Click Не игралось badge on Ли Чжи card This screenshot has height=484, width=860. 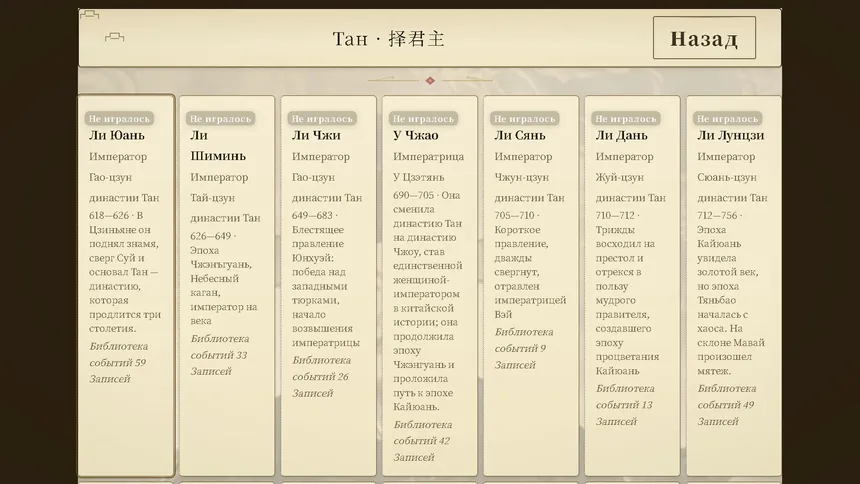click(x=322, y=119)
